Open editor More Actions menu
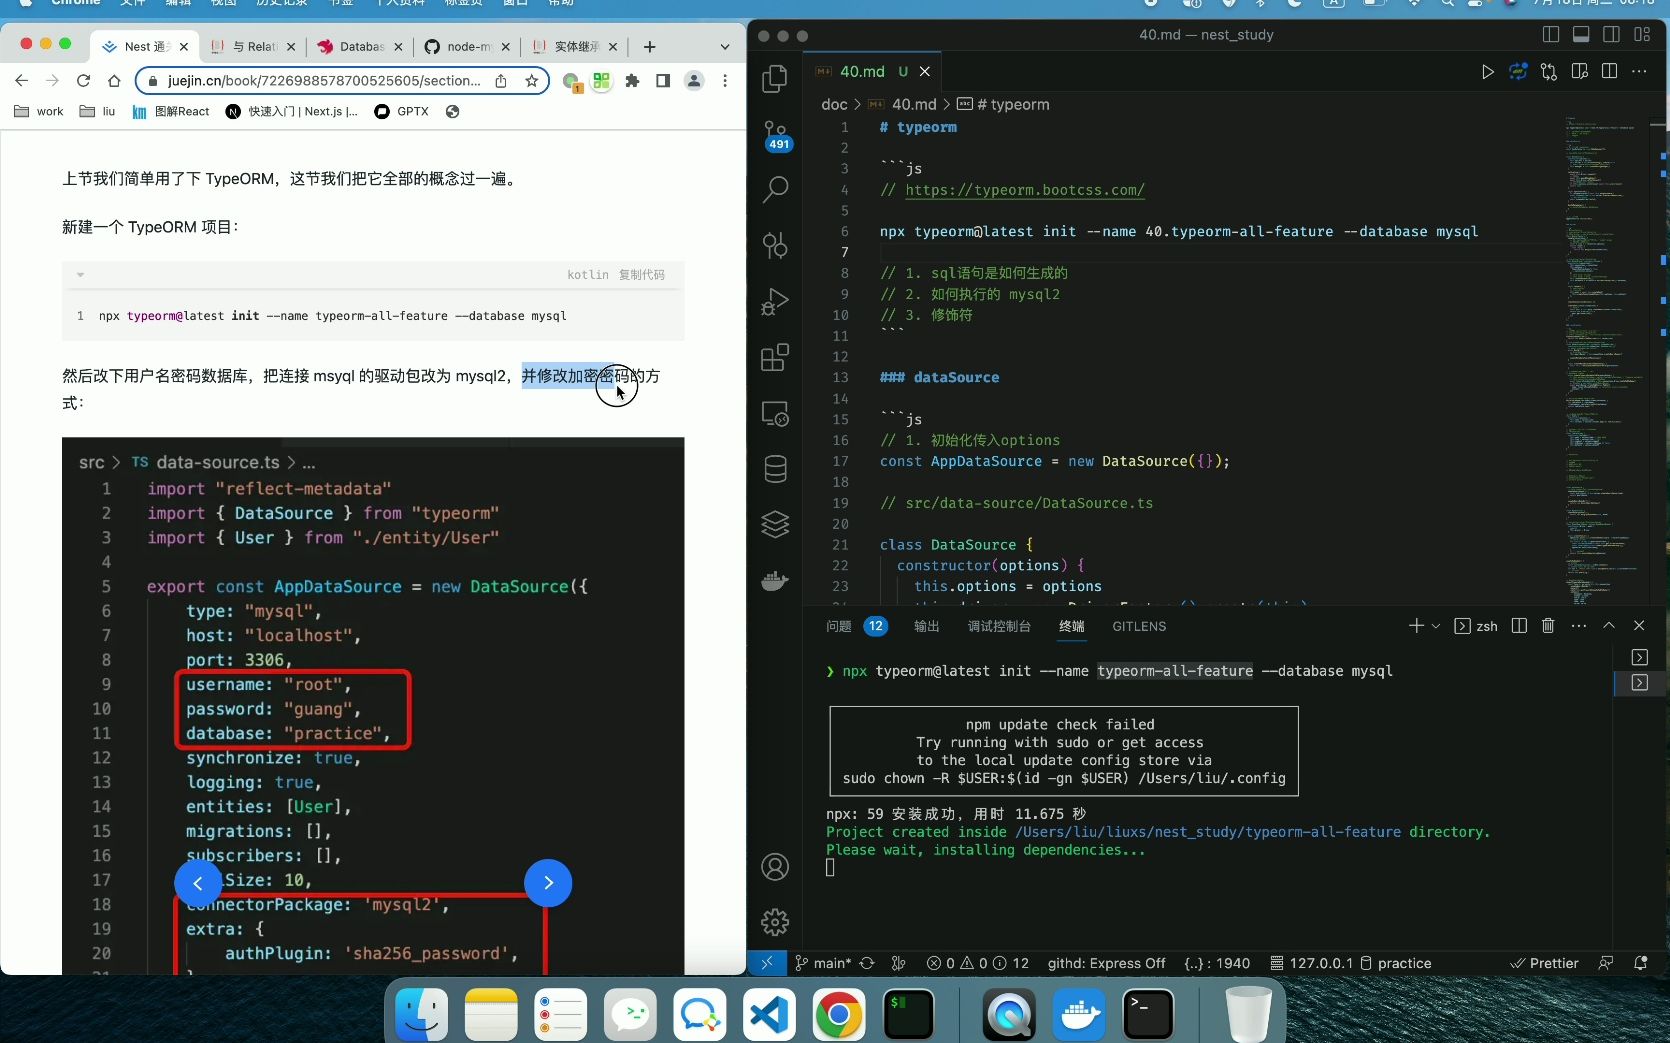The height and width of the screenshot is (1043, 1670). [1639, 72]
